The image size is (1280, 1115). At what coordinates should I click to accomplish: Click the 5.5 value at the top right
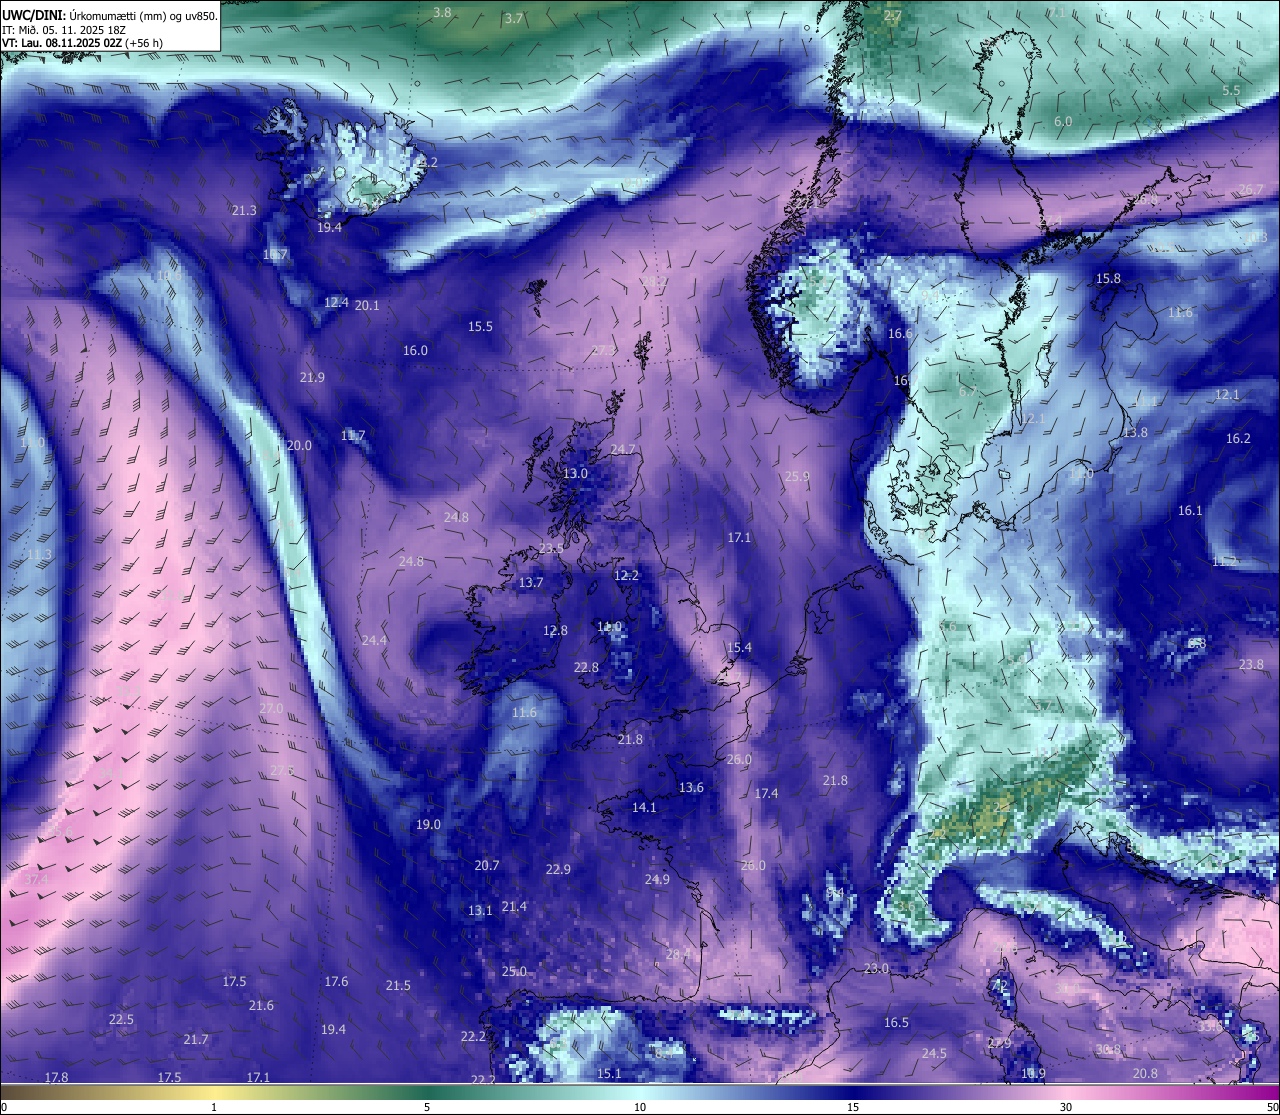pyautogui.click(x=1231, y=90)
